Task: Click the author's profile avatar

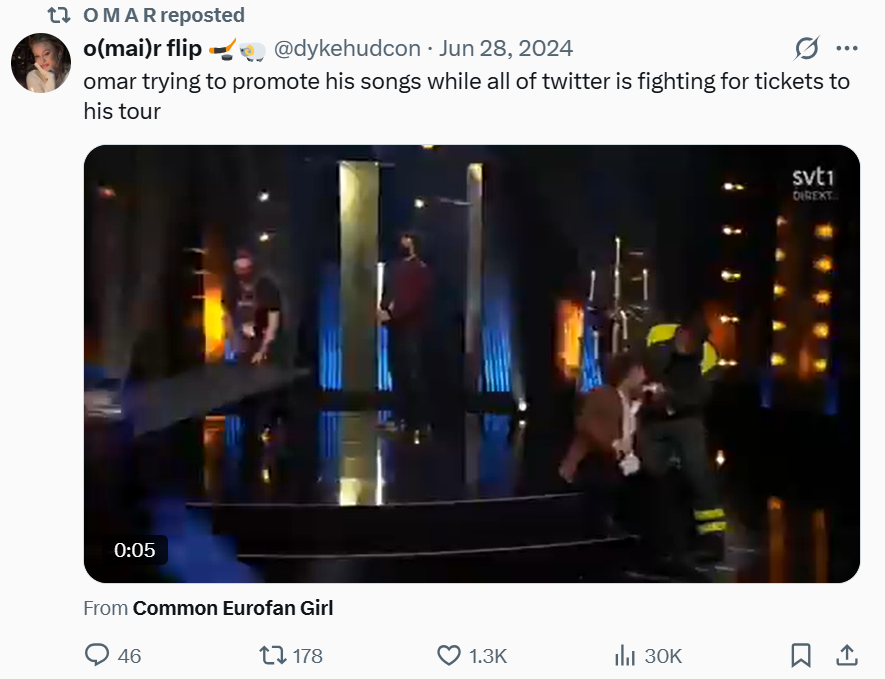Action: coord(41,63)
